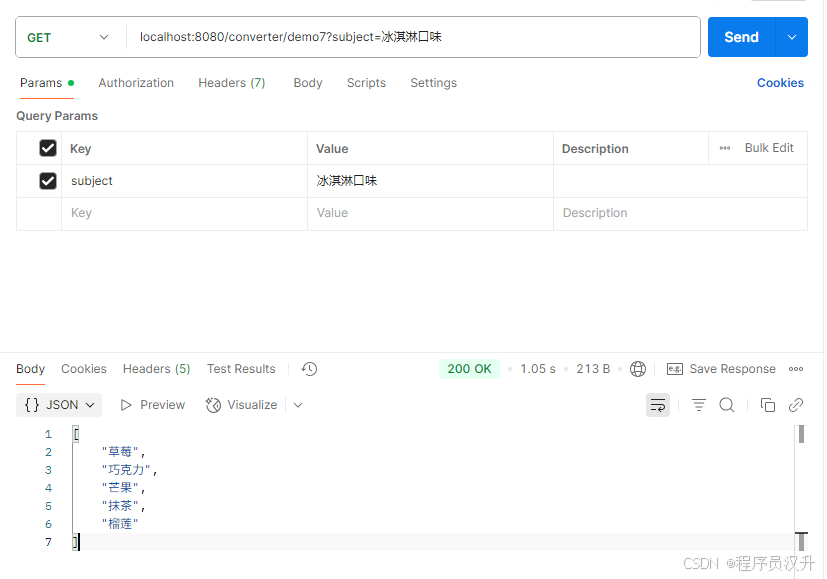Select the response Body tab
827x579 pixels.
[x=30, y=369]
